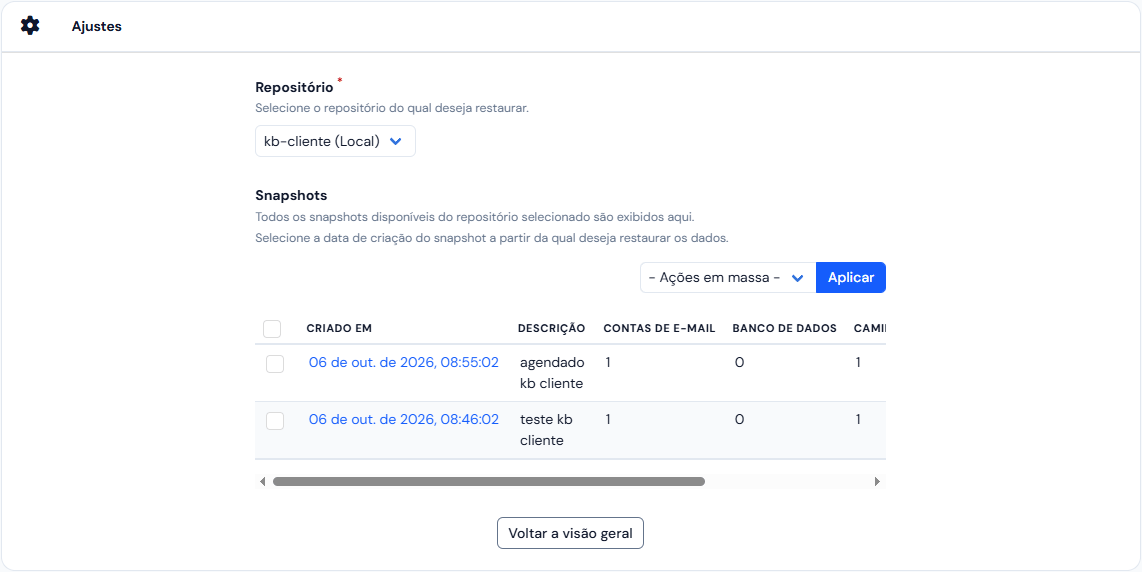Click the Ajustes gear icon
Viewport: 1142px width, 572px height.
click(x=30, y=26)
